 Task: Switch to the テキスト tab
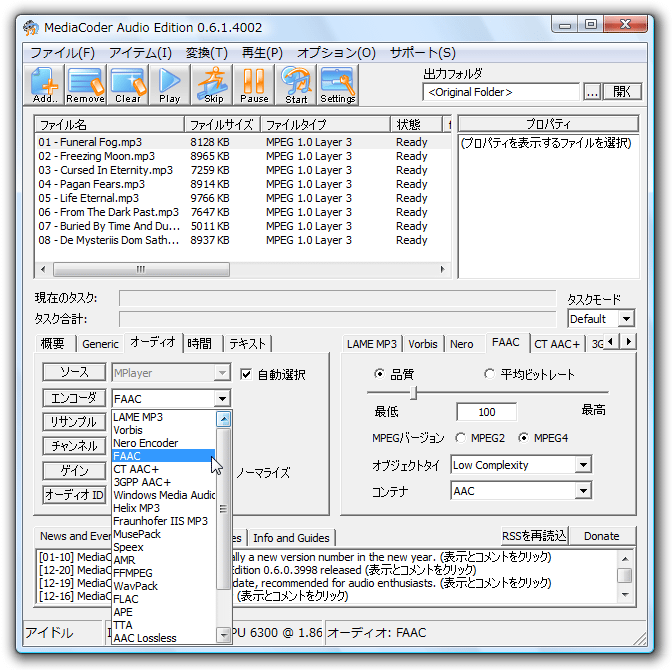[x=248, y=344]
